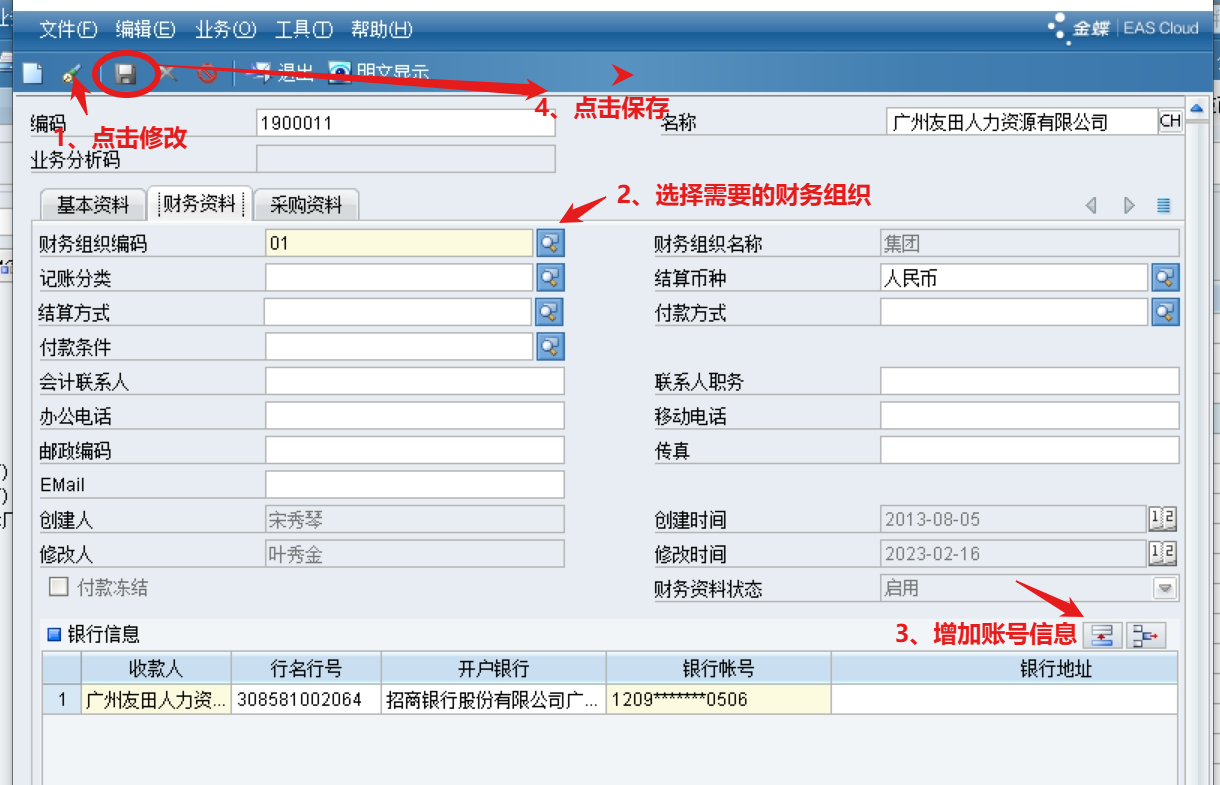Open lookup for 财务组织编码 field
This screenshot has width=1220, height=785.
point(550,243)
